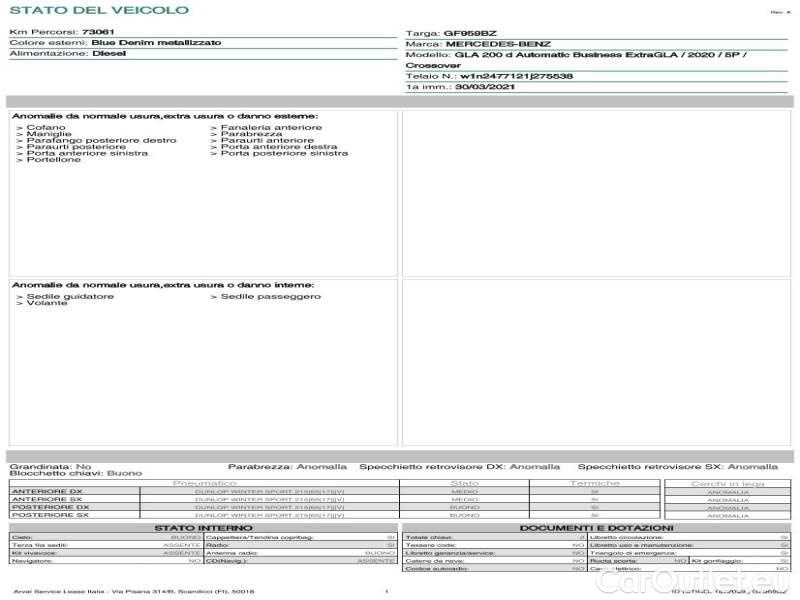Select the "Catena da neve:" label
The image size is (800, 600).
pyautogui.click(x=435, y=561)
